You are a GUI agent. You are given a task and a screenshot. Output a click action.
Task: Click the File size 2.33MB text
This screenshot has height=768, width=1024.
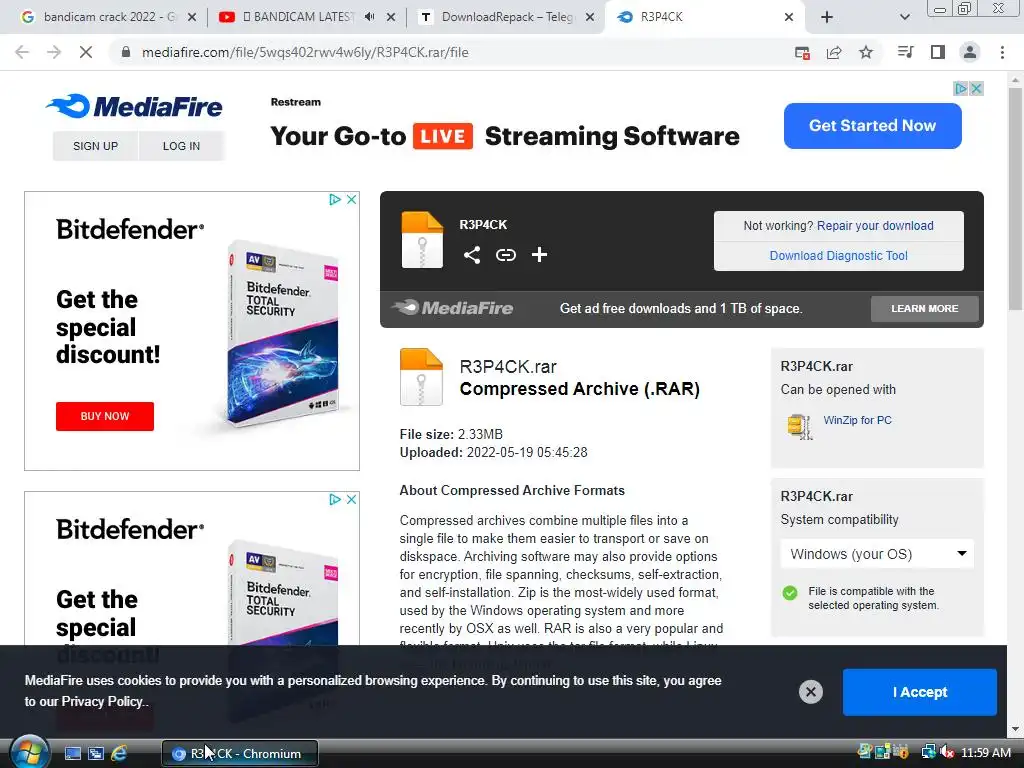click(x=451, y=434)
